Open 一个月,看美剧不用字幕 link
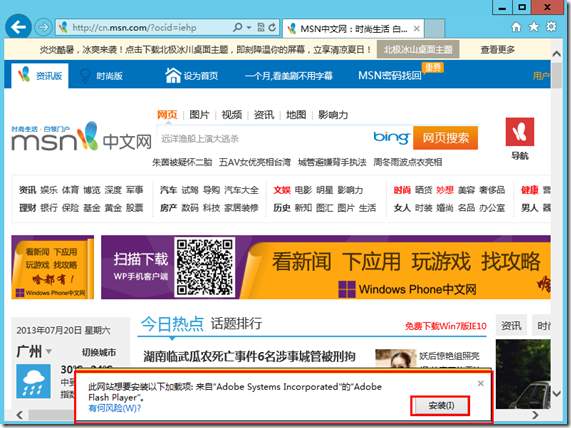571x428 pixels. coord(289,76)
